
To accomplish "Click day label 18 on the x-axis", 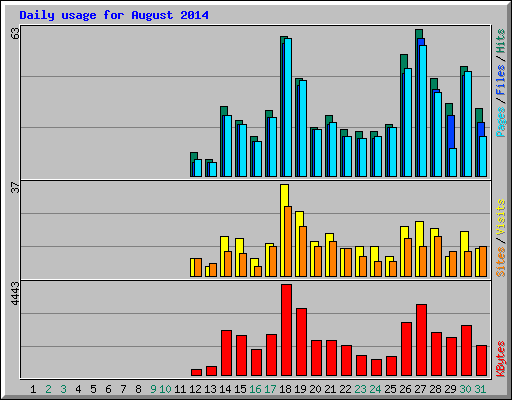I will [285, 389].
